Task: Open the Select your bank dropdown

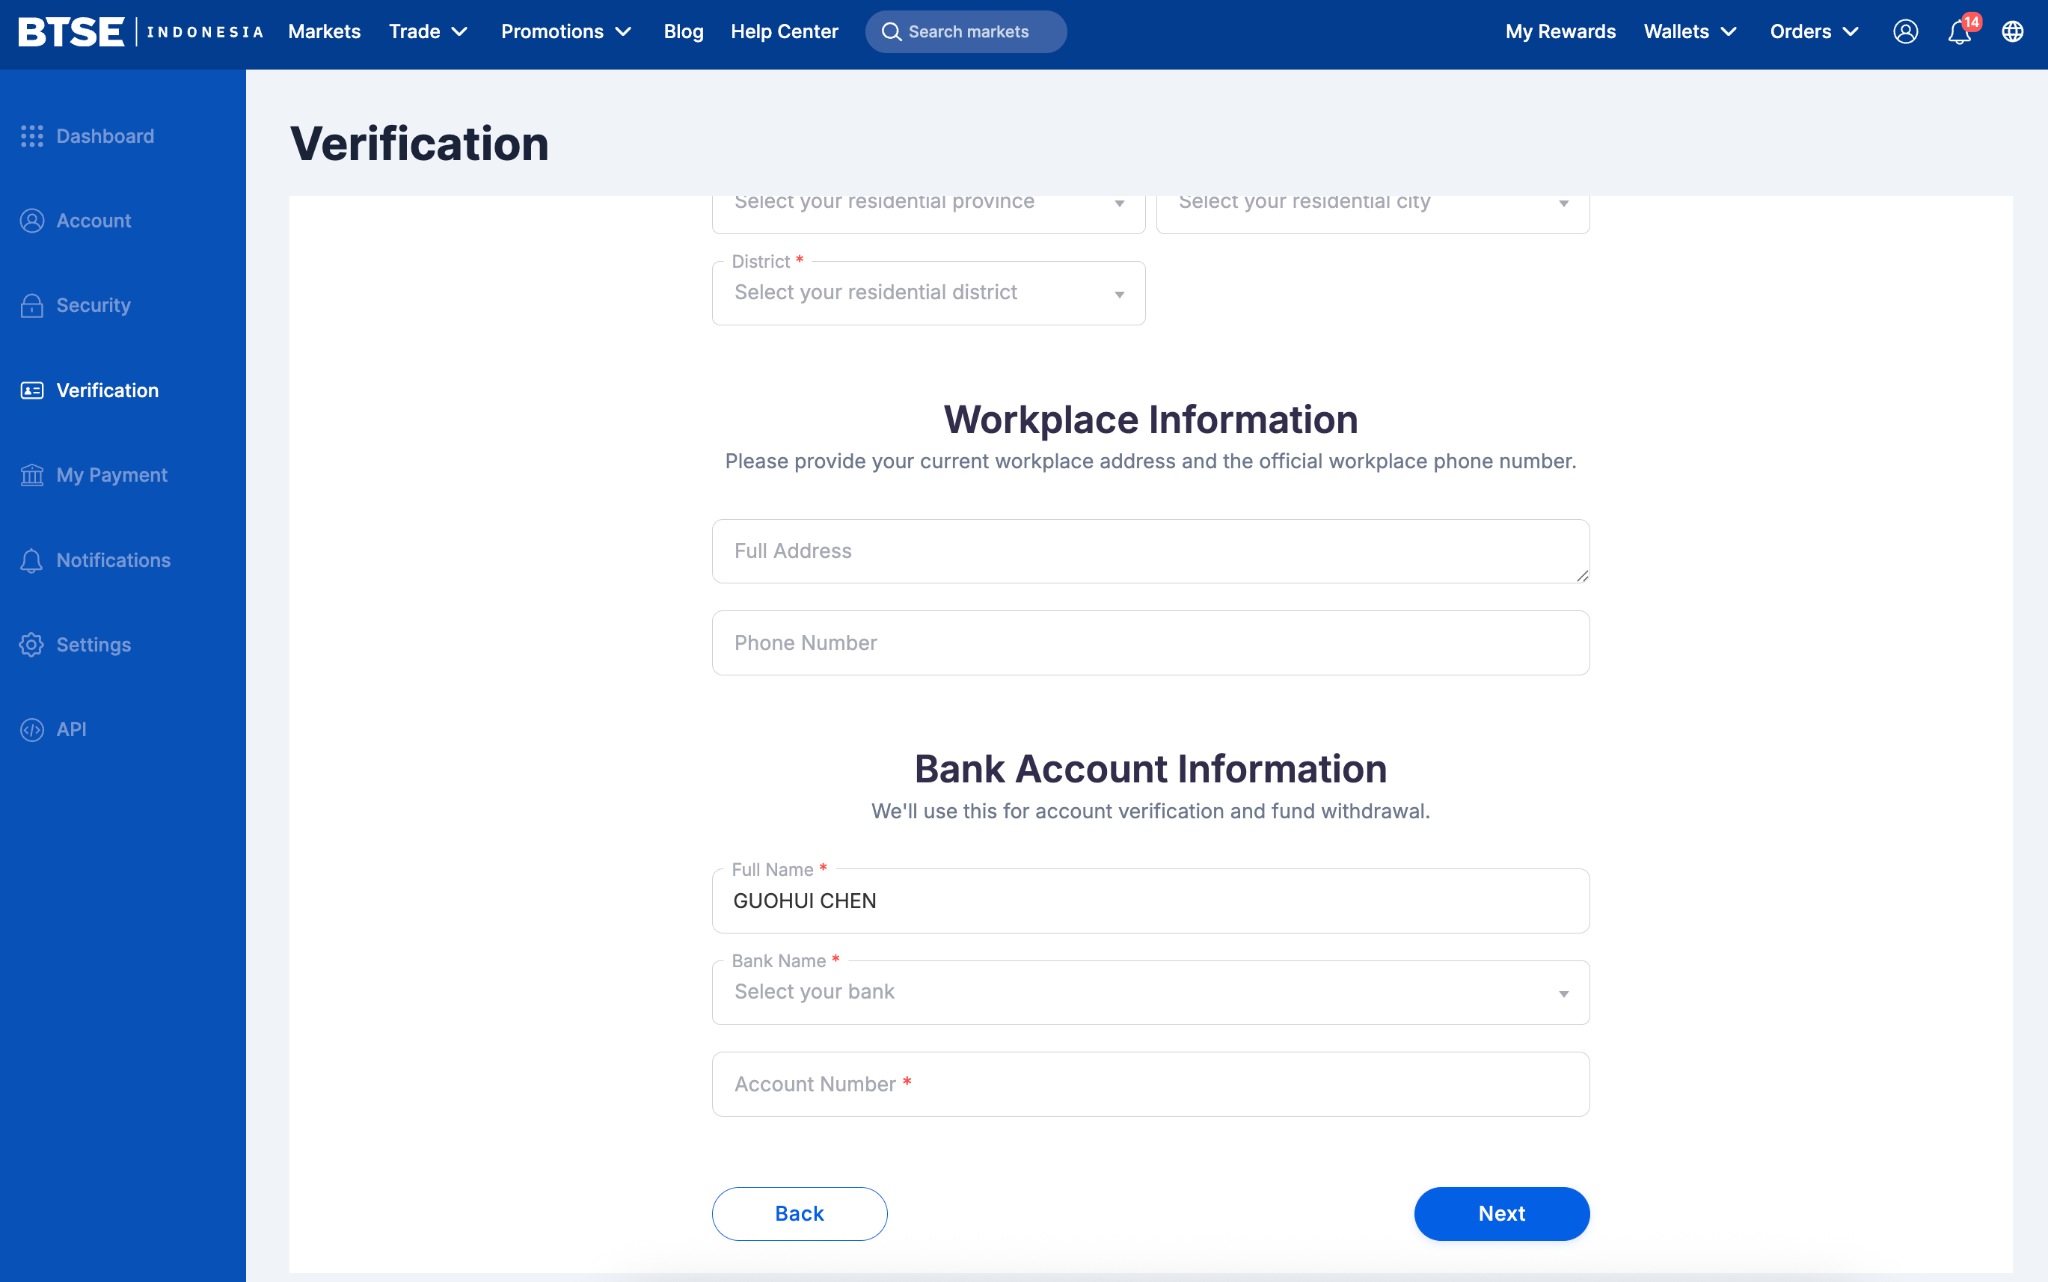Action: [x=1151, y=992]
